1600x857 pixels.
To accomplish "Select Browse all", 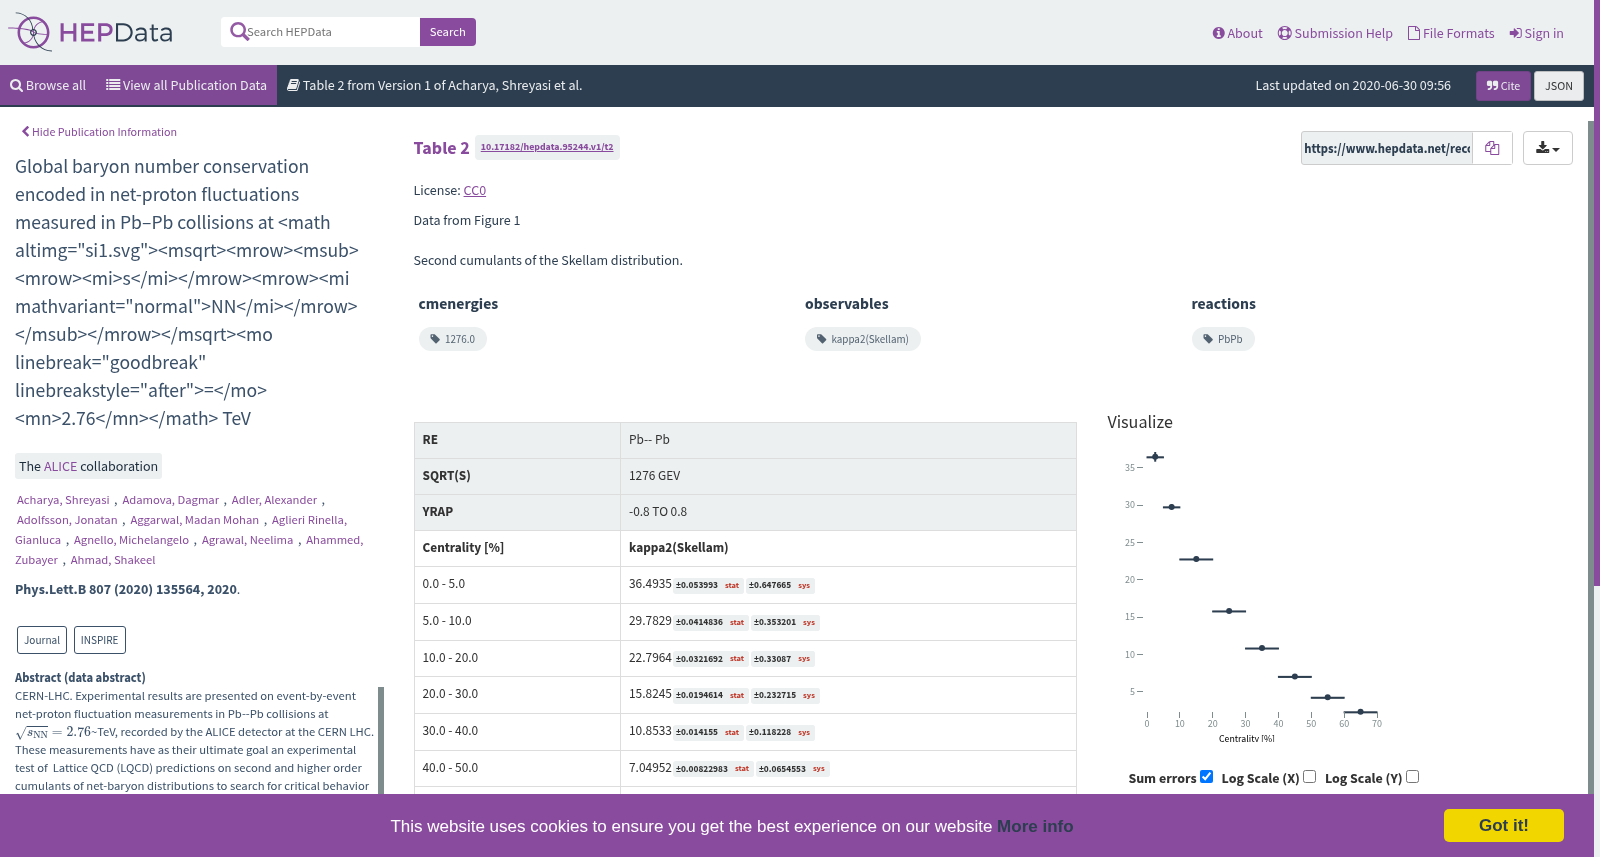I will click(x=48, y=86).
